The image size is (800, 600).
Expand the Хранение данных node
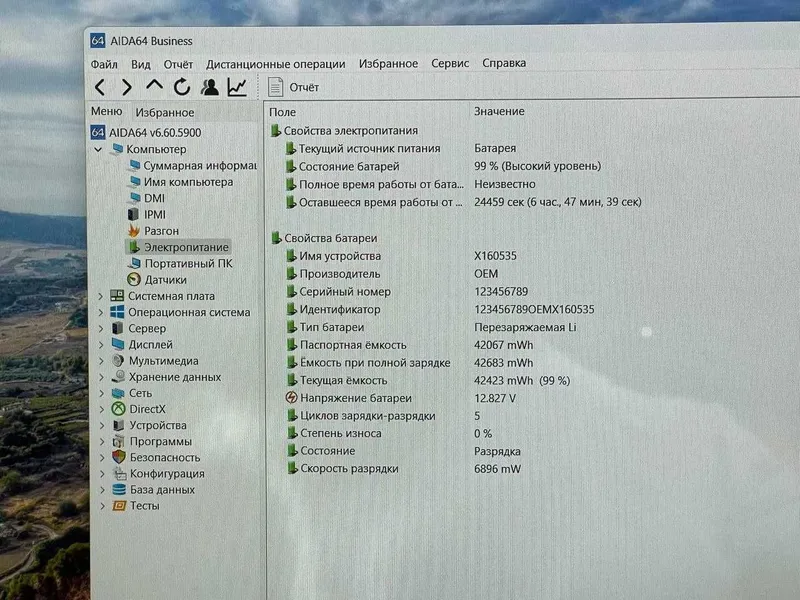(101, 377)
